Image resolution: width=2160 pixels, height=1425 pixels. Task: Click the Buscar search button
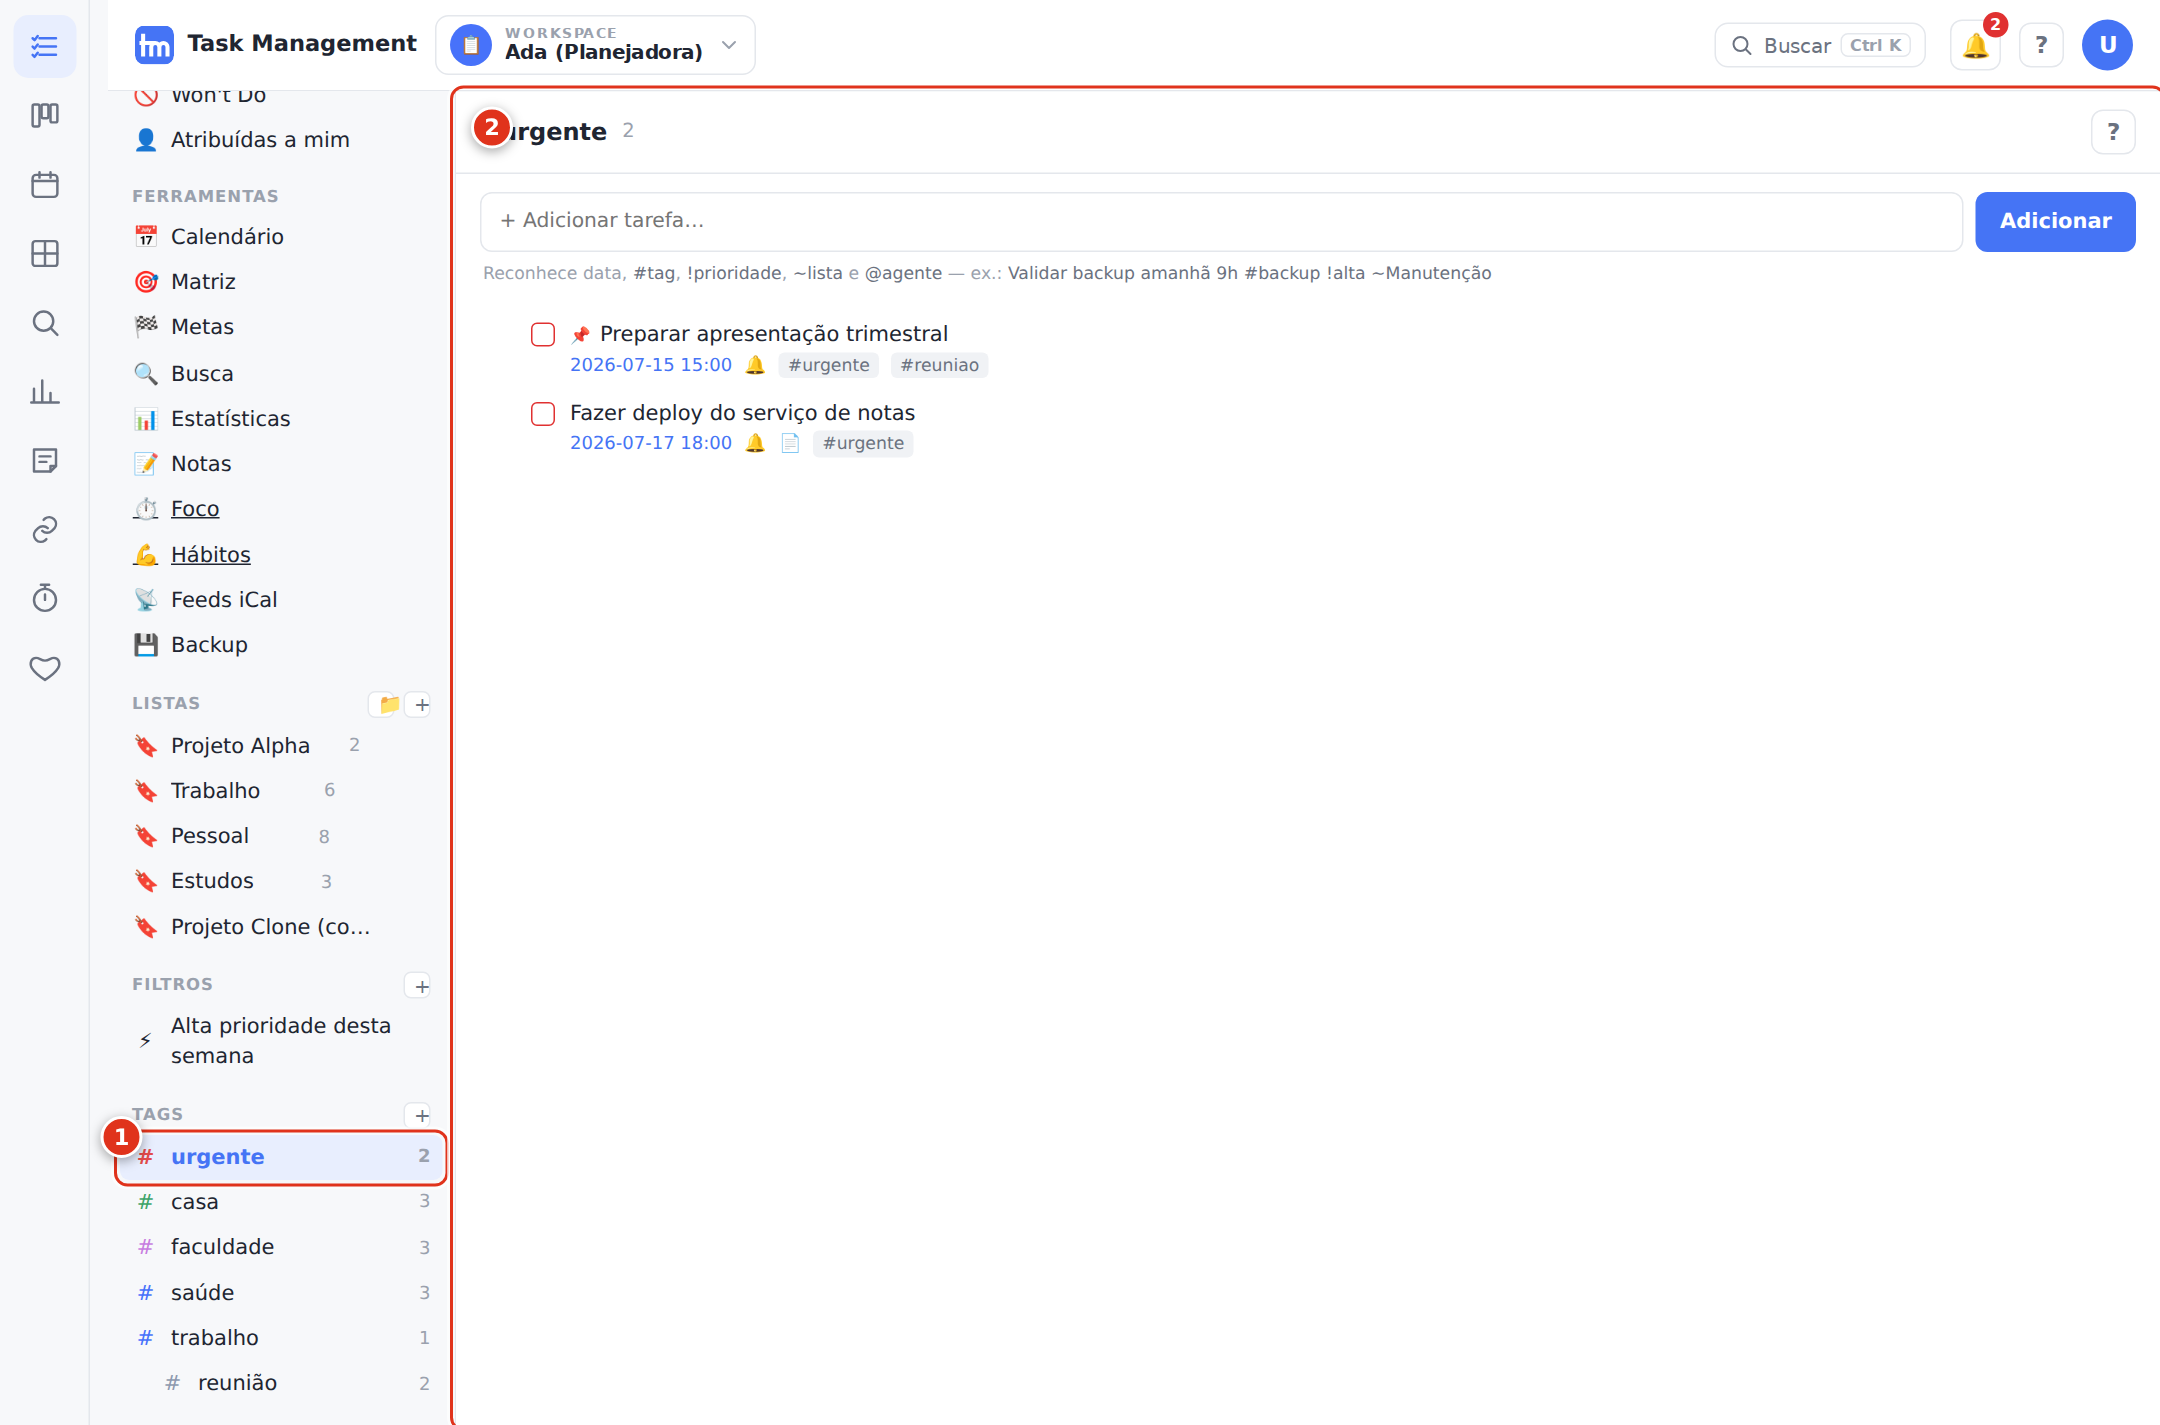1819,45
